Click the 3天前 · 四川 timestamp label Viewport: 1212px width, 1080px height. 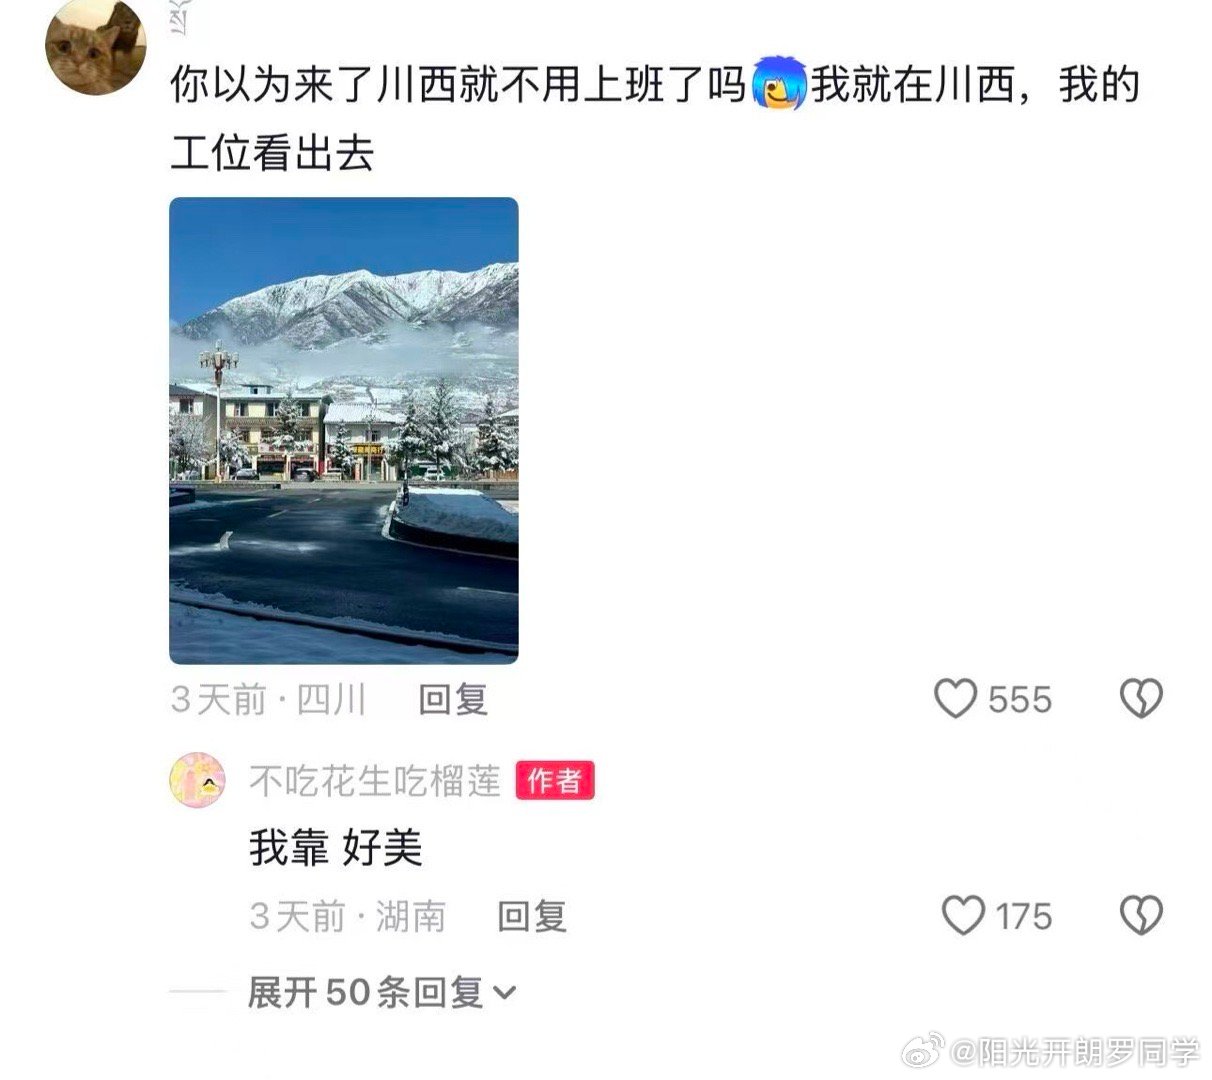coord(269,699)
